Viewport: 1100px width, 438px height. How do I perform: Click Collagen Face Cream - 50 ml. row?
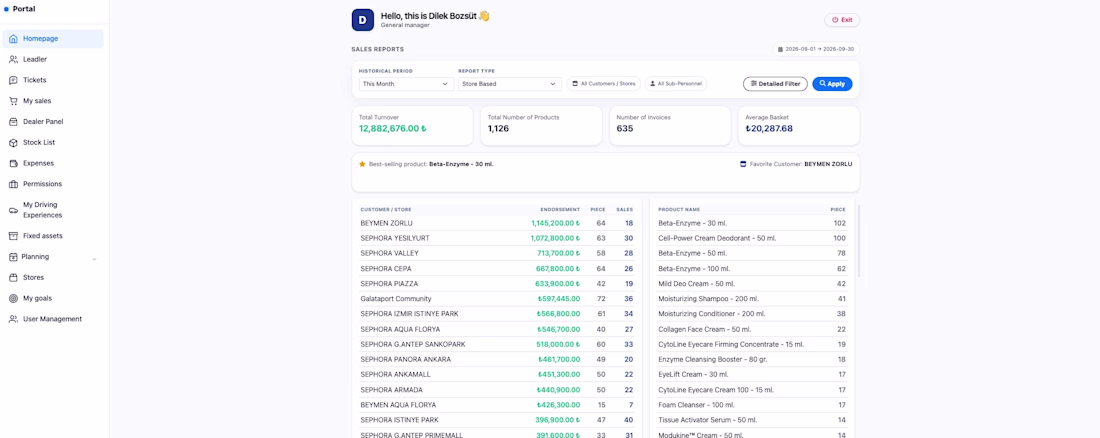click(x=751, y=329)
